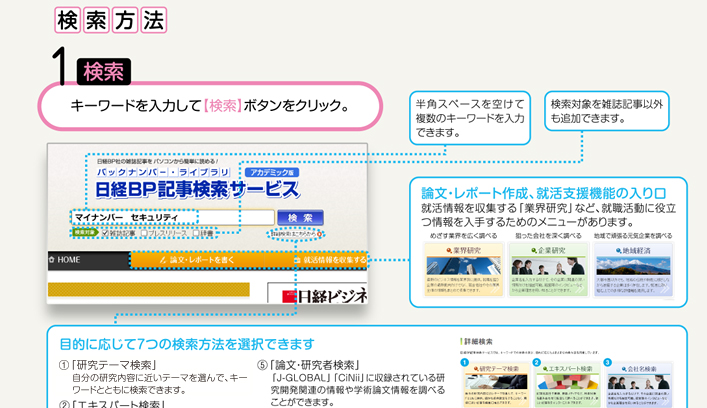Click the Mt. Fuji photo in 地域経済 card
The height and width of the screenshot is (408, 707).
pyautogui.click(x=633, y=265)
